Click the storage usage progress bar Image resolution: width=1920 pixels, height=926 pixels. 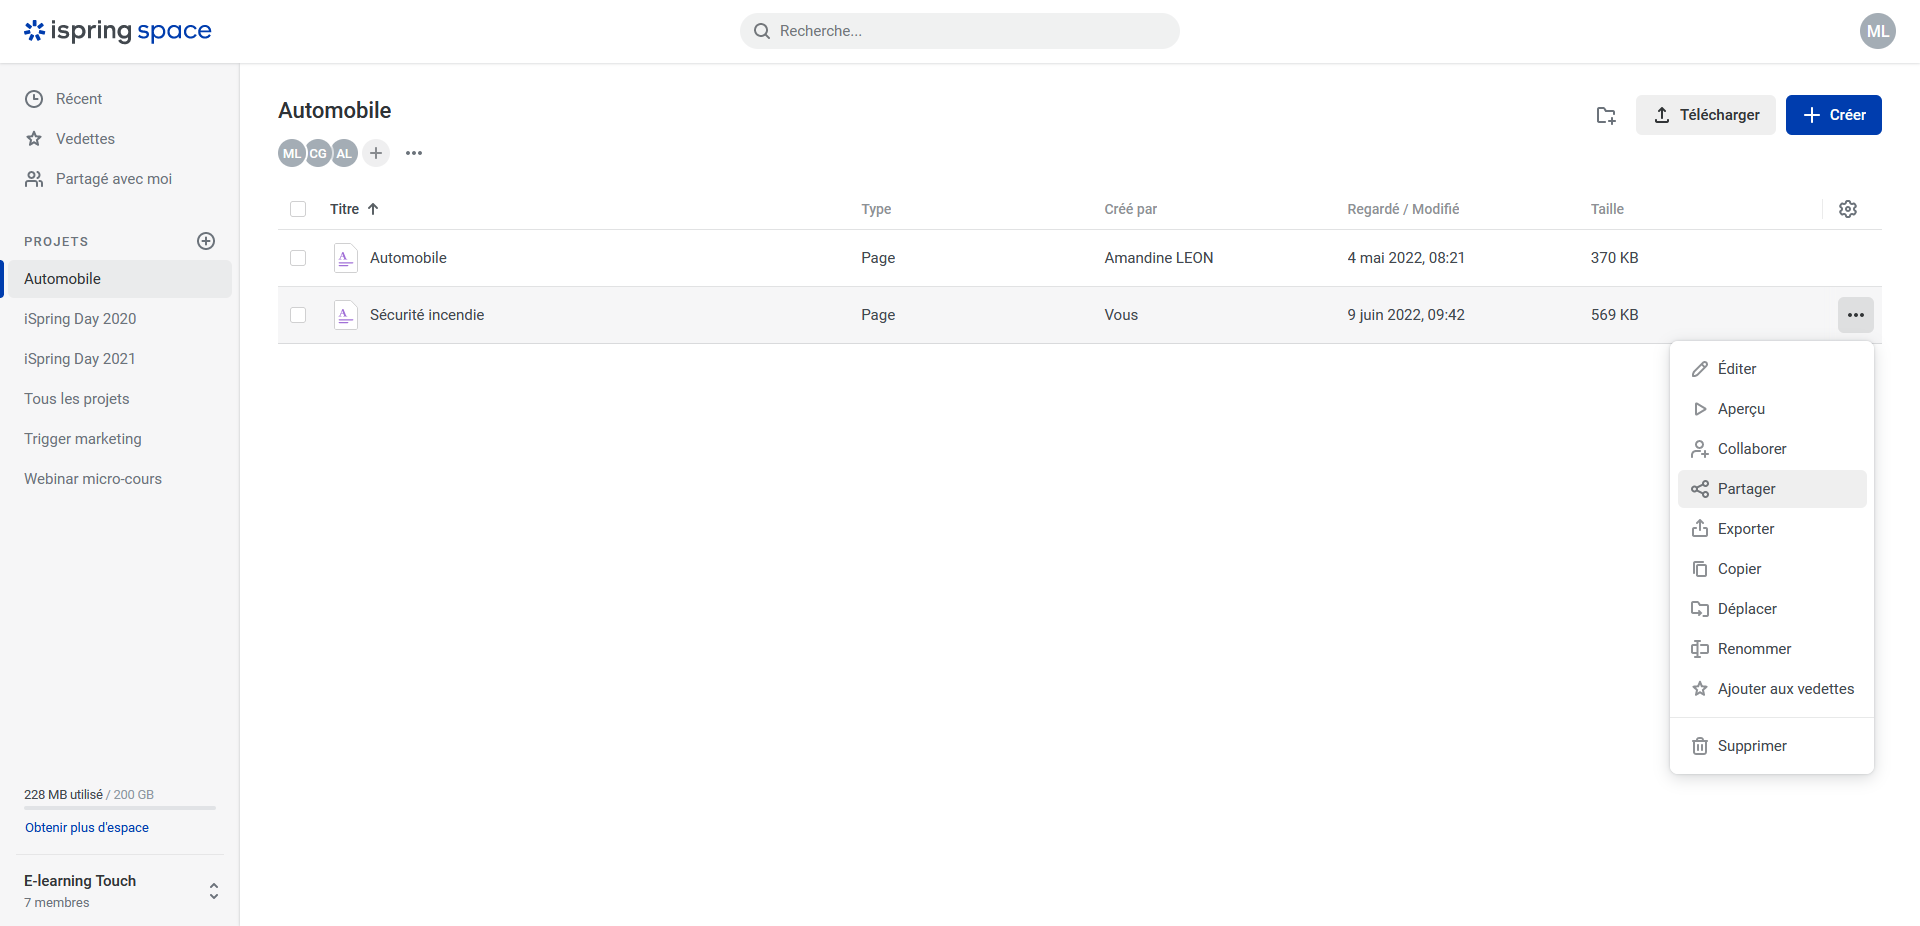pos(120,808)
